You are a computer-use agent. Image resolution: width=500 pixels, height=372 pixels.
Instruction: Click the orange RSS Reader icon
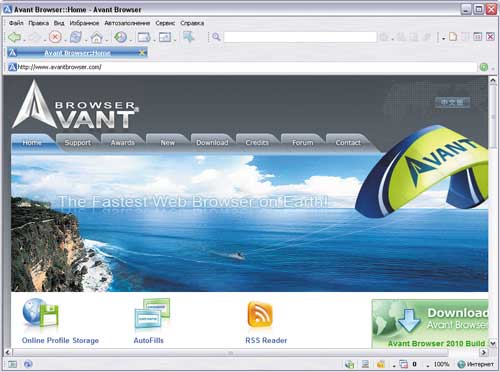[260, 315]
